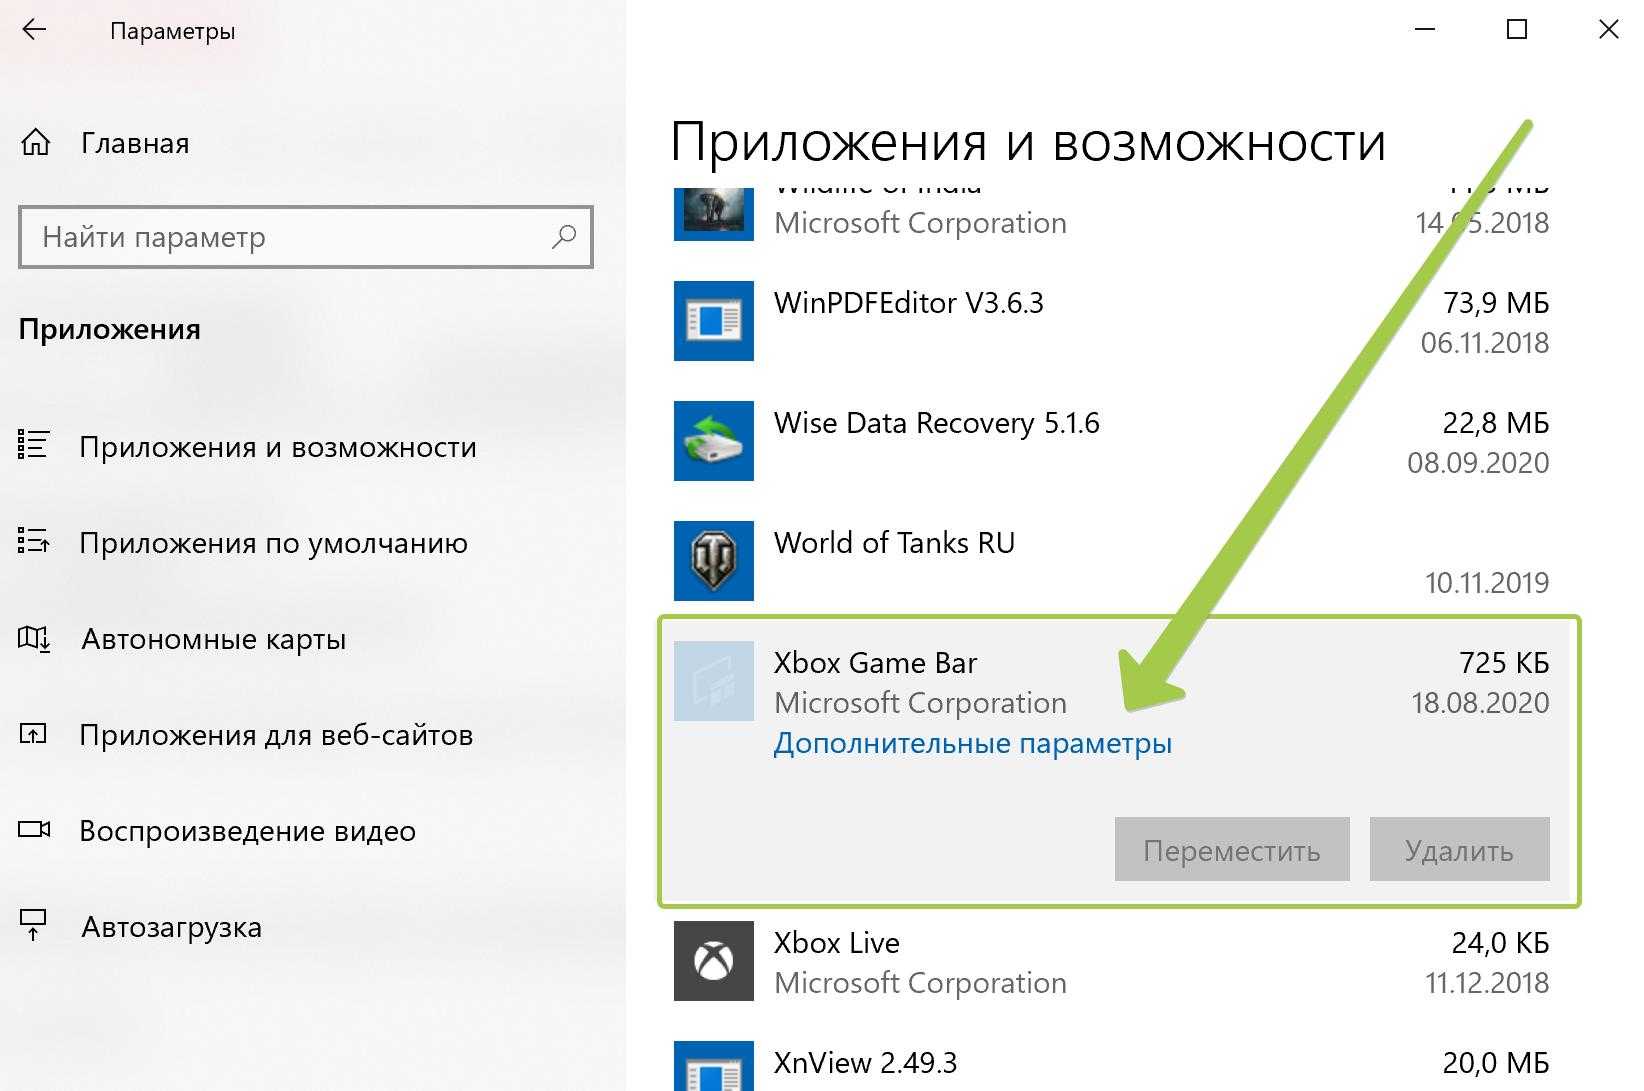Open Приложения для веб-сайтов section
1644x1091 pixels.
pyautogui.click(x=276, y=735)
